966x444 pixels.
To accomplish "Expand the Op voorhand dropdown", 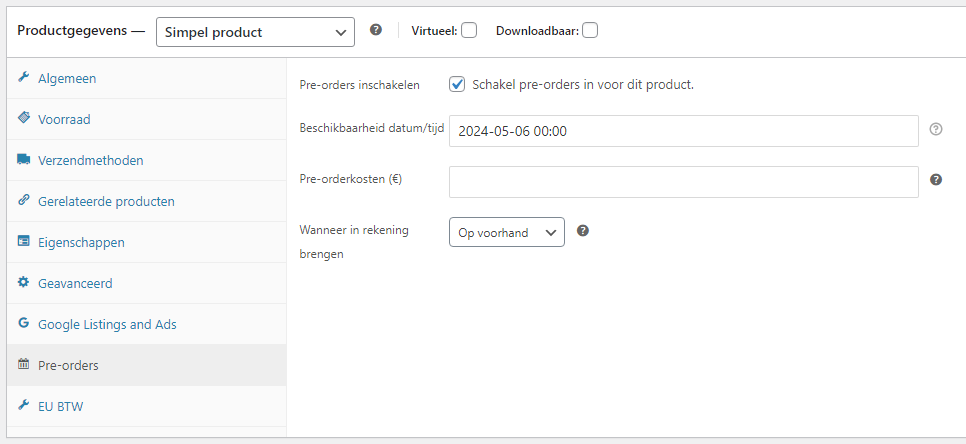I will pyautogui.click(x=507, y=232).
